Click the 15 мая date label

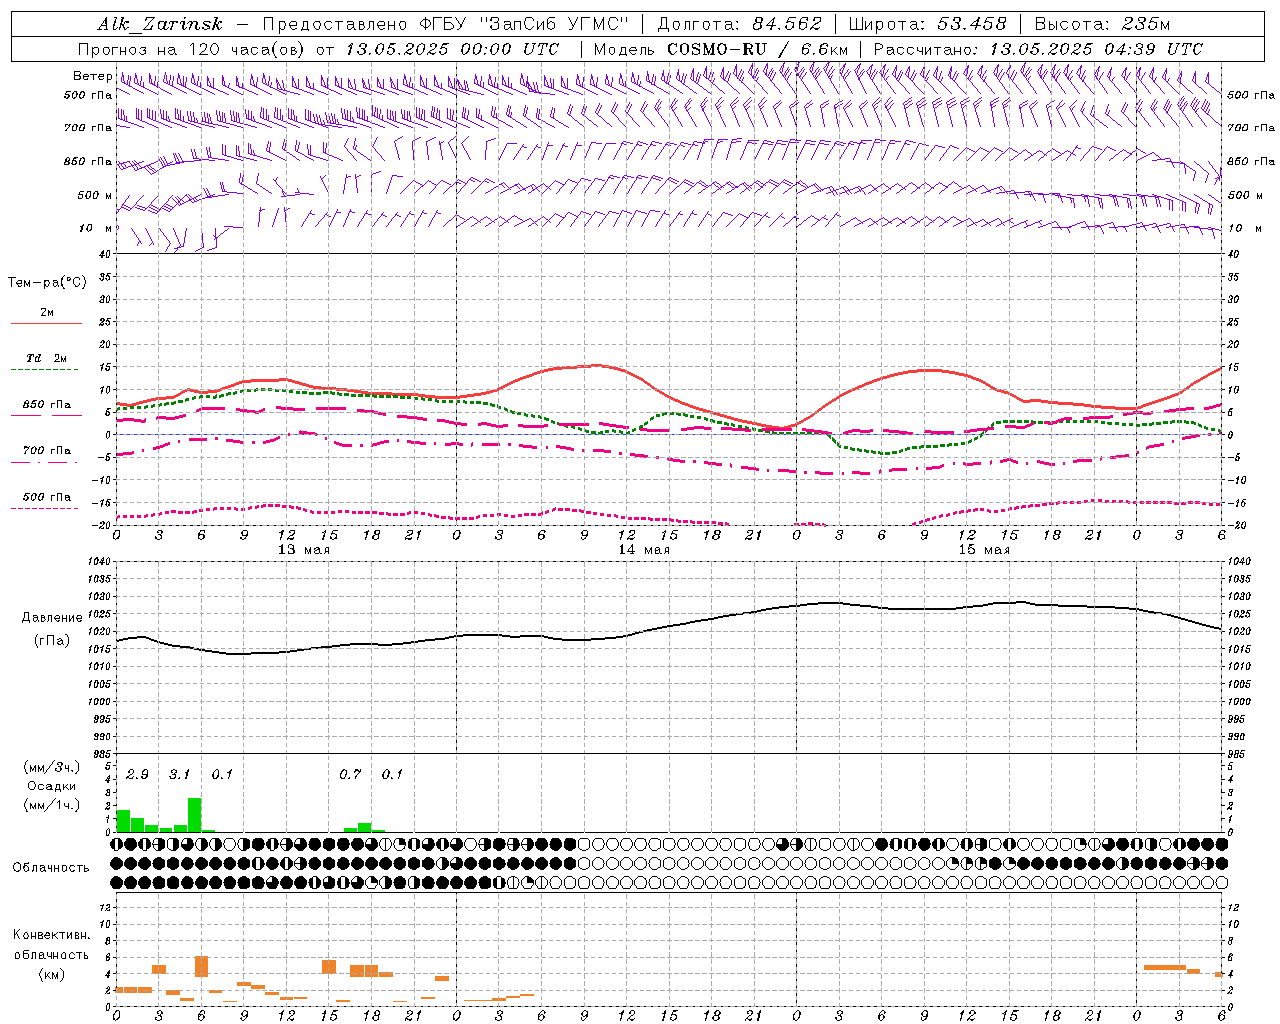pyautogui.click(x=983, y=550)
